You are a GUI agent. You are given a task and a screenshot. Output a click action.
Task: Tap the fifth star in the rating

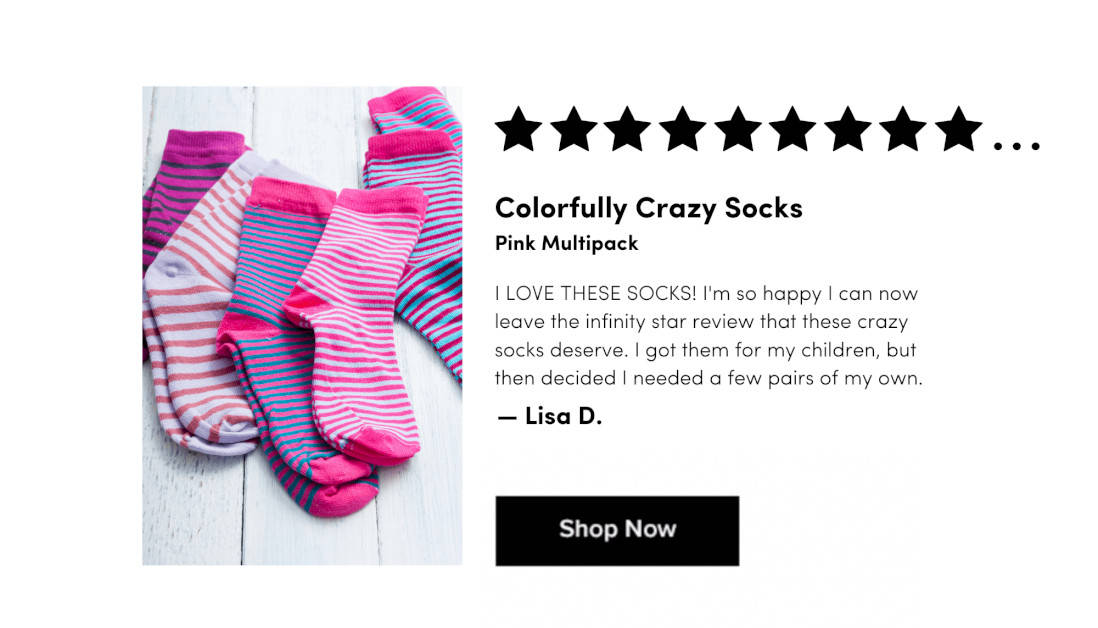(x=739, y=131)
